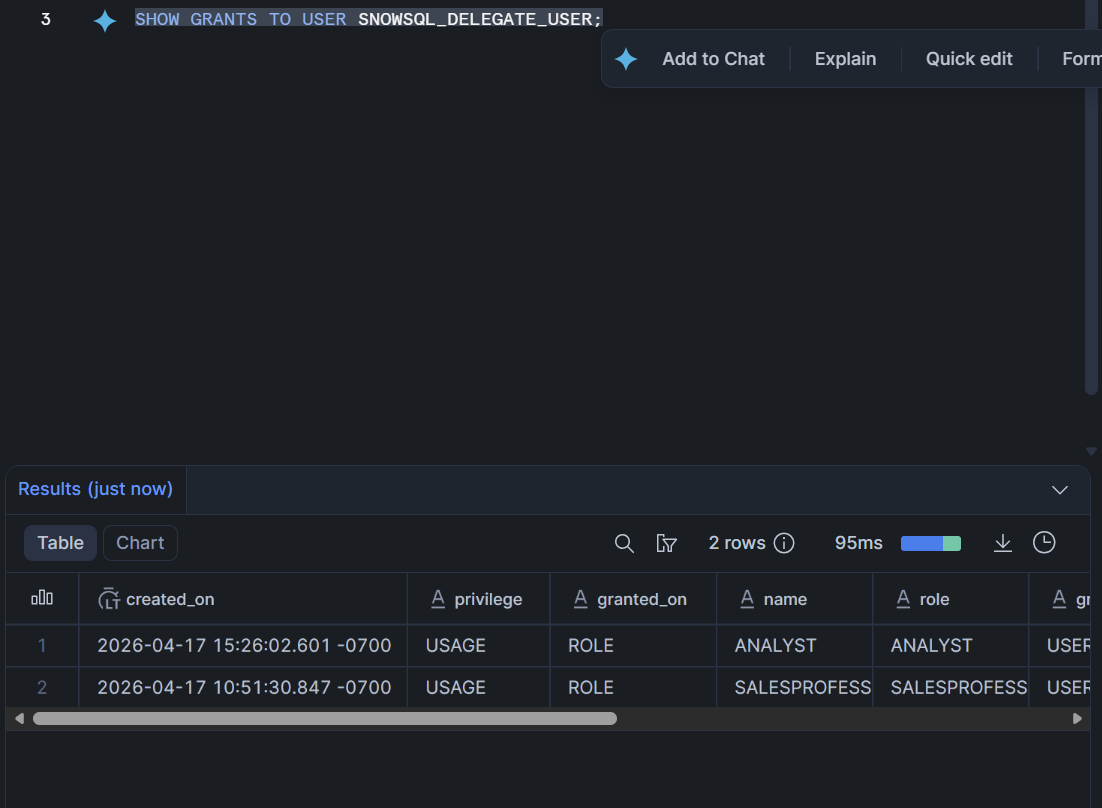The image size is (1102, 808).
Task: Click the left scroll arrow of results
Action: pyautogui.click(x=20, y=719)
